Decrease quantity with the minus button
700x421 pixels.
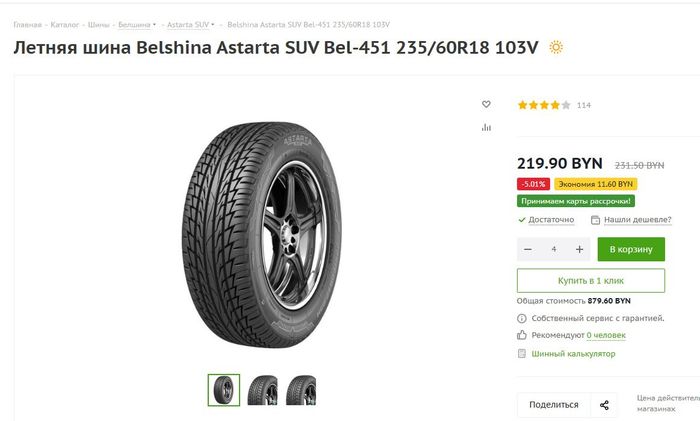point(528,249)
